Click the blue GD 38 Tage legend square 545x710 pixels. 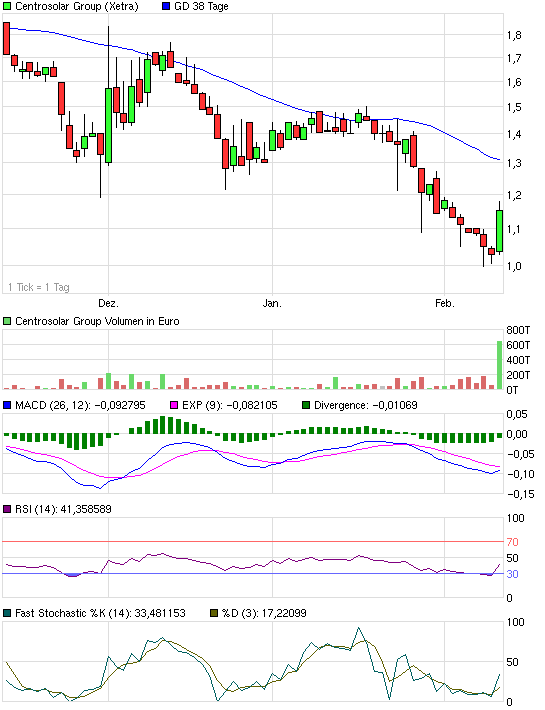pyautogui.click(x=166, y=6)
